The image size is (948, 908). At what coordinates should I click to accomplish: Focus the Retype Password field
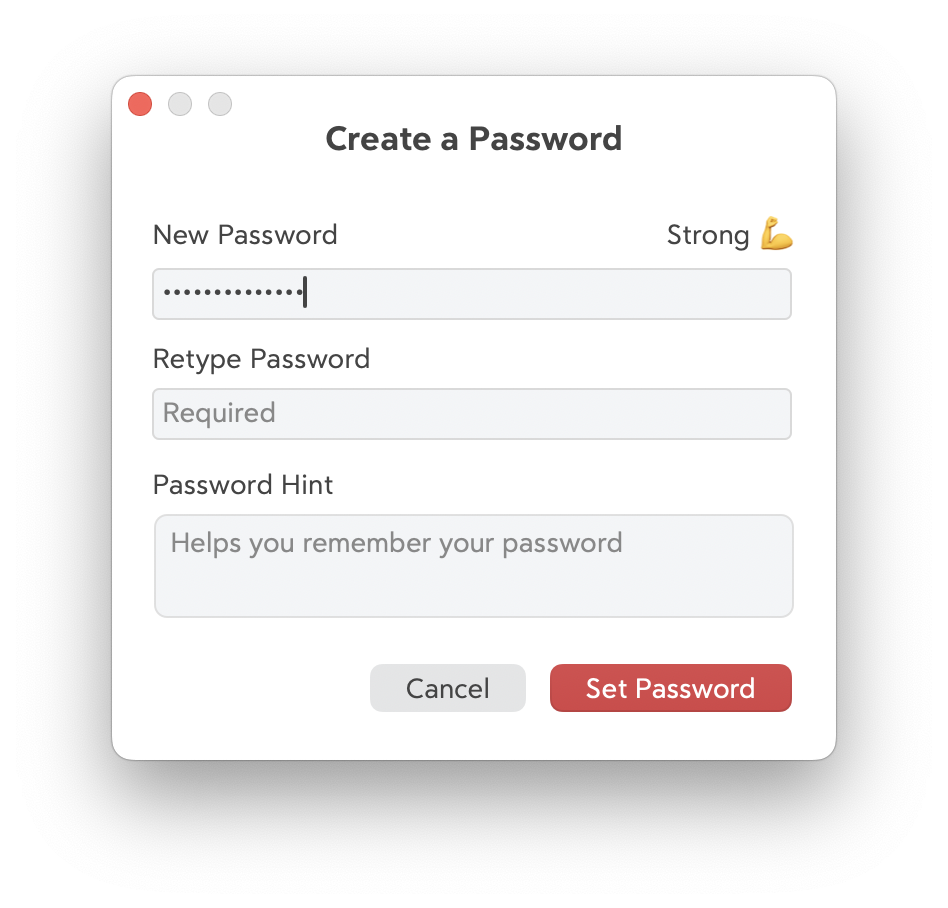[x=472, y=414]
